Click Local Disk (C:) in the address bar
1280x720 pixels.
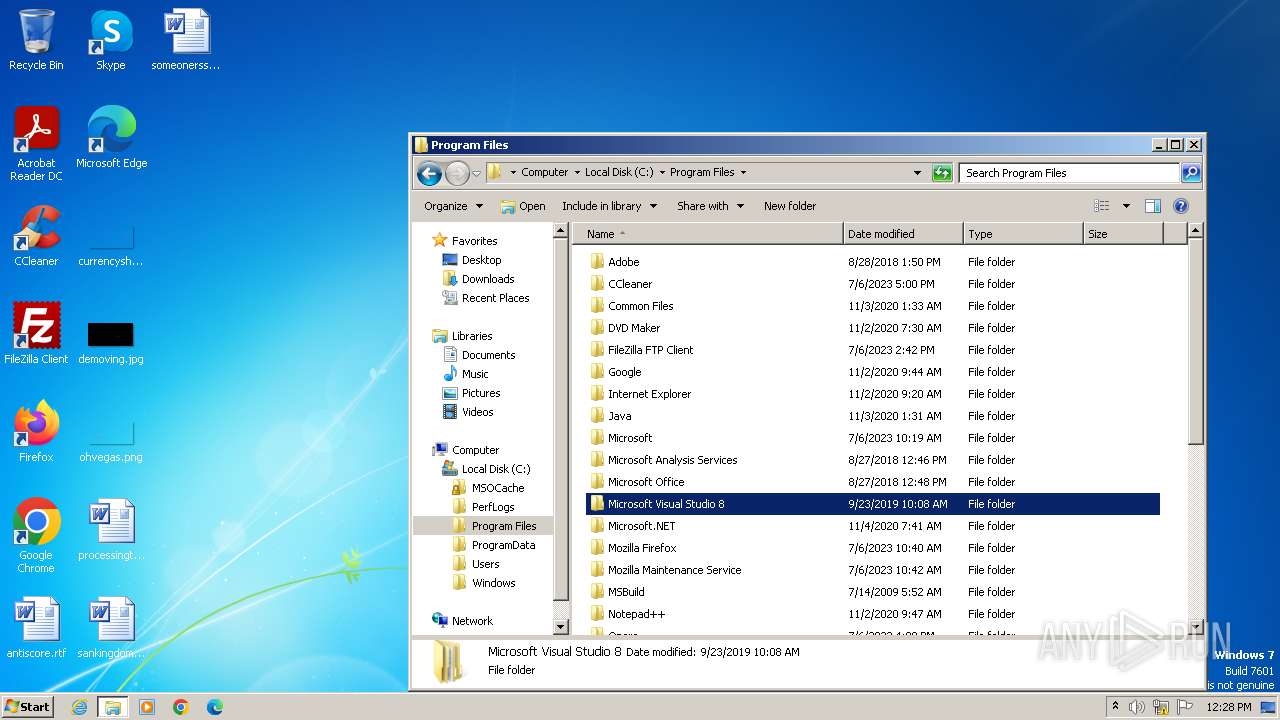(619, 172)
